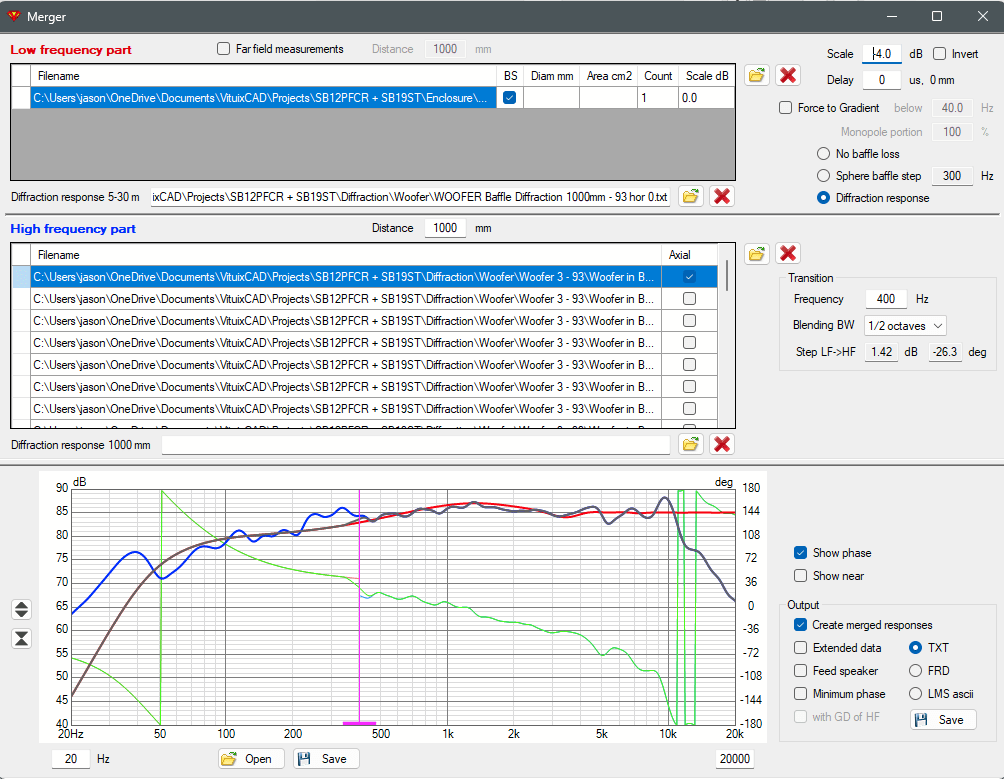The height and width of the screenshot is (779, 1004).
Task: Click the Scale dB input field
Action: 882,54
